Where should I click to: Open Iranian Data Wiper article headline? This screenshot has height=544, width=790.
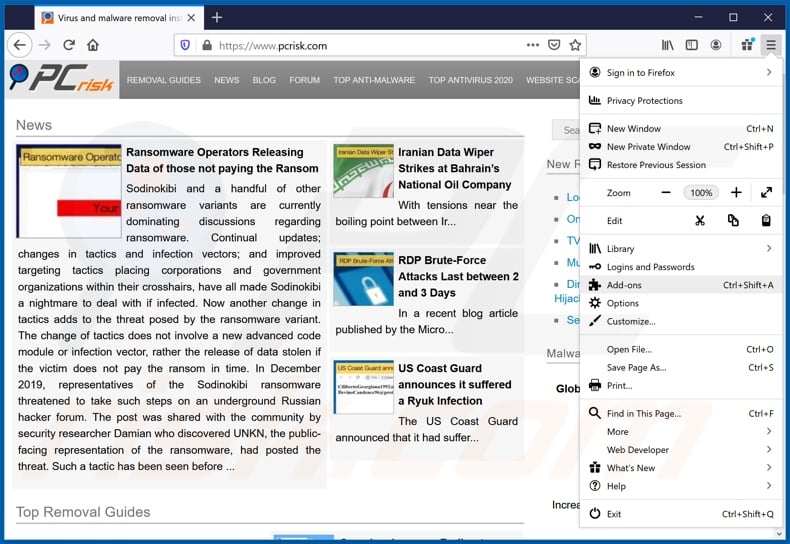point(454,168)
